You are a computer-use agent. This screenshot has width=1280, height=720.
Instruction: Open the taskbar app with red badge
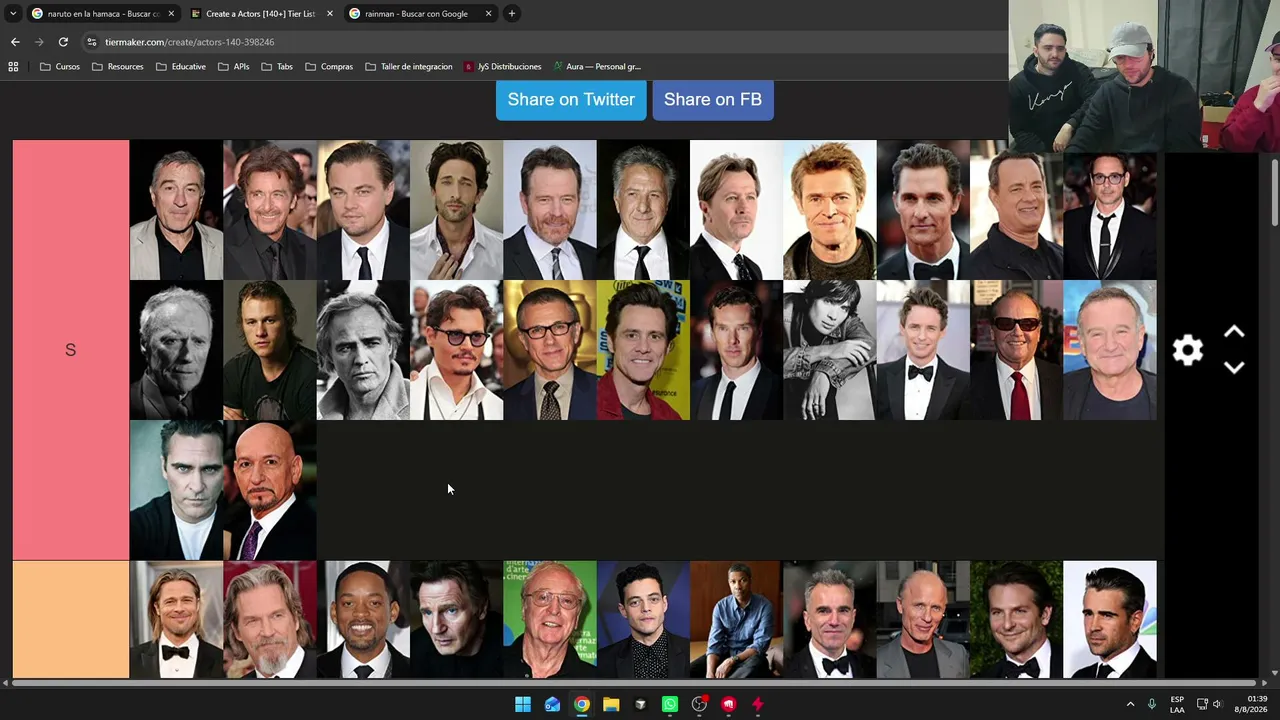pyautogui.click(x=700, y=704)
